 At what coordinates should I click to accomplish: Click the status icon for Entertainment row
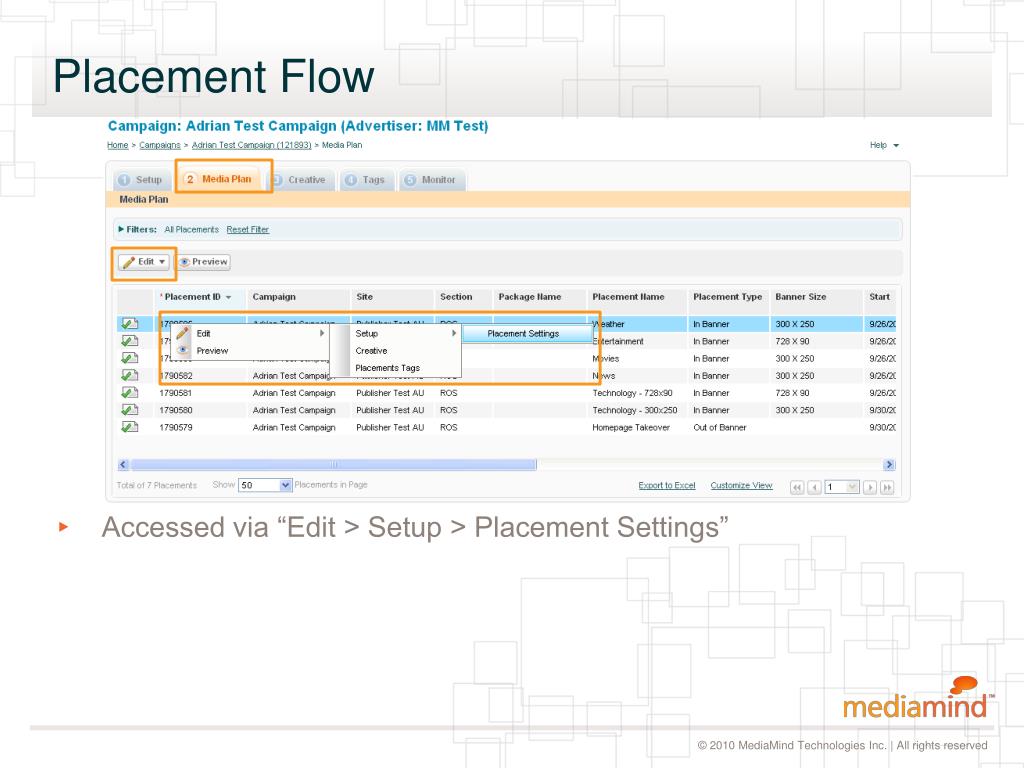click(x=130, y=341)
